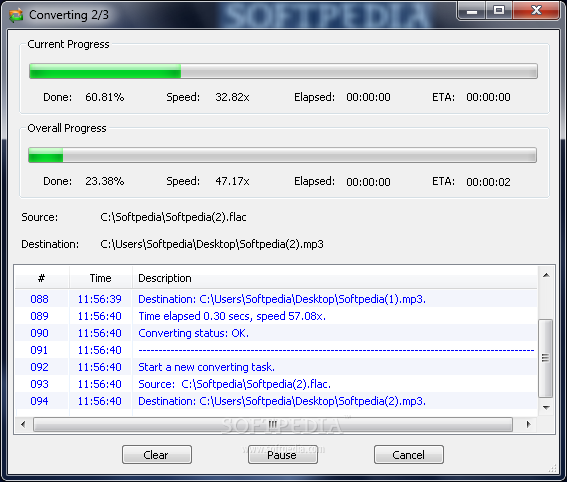Click the current Done value 60.81%

tap(105, 97)
